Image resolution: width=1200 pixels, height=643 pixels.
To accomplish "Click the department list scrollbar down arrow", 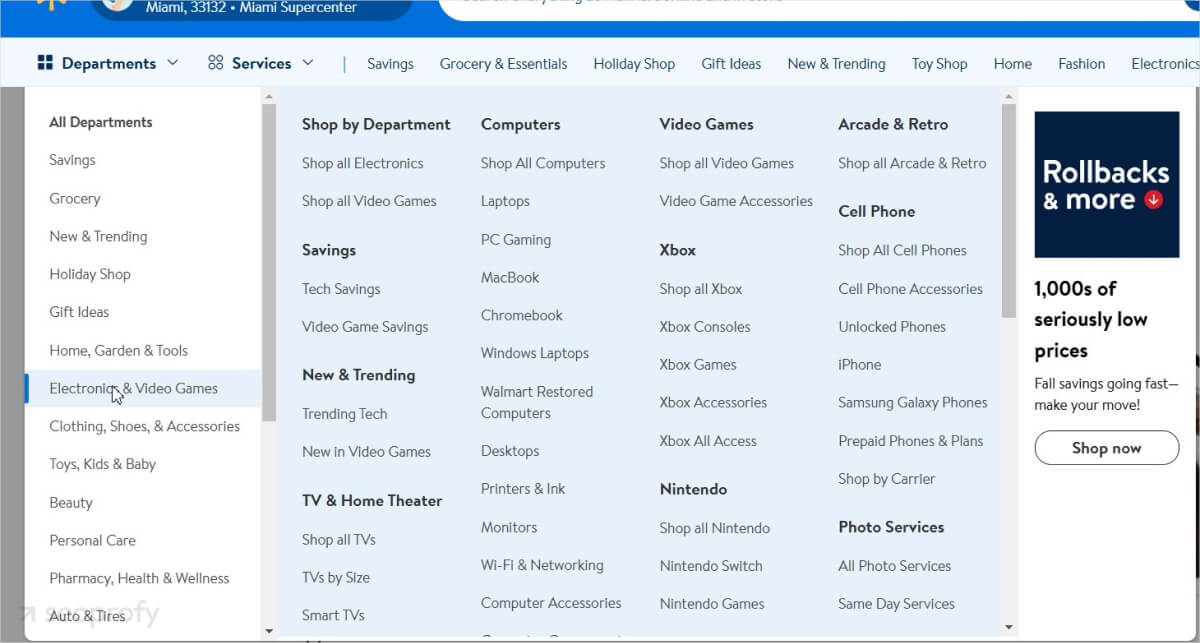I will coord(268,631).
